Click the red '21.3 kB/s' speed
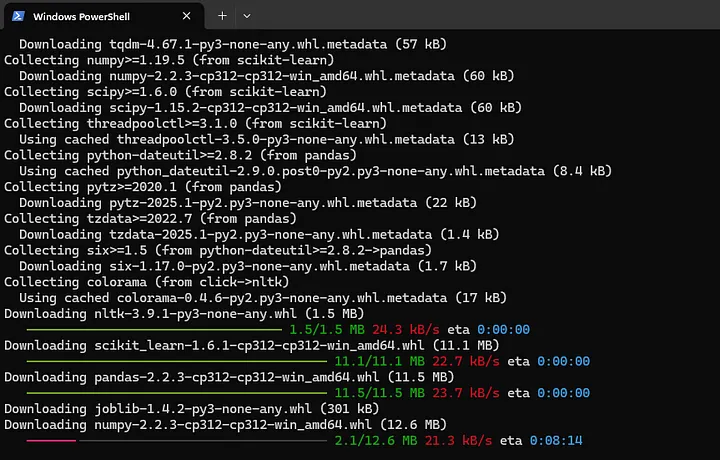This screenshot has width=720, height=460. click(x=458, y=441)
